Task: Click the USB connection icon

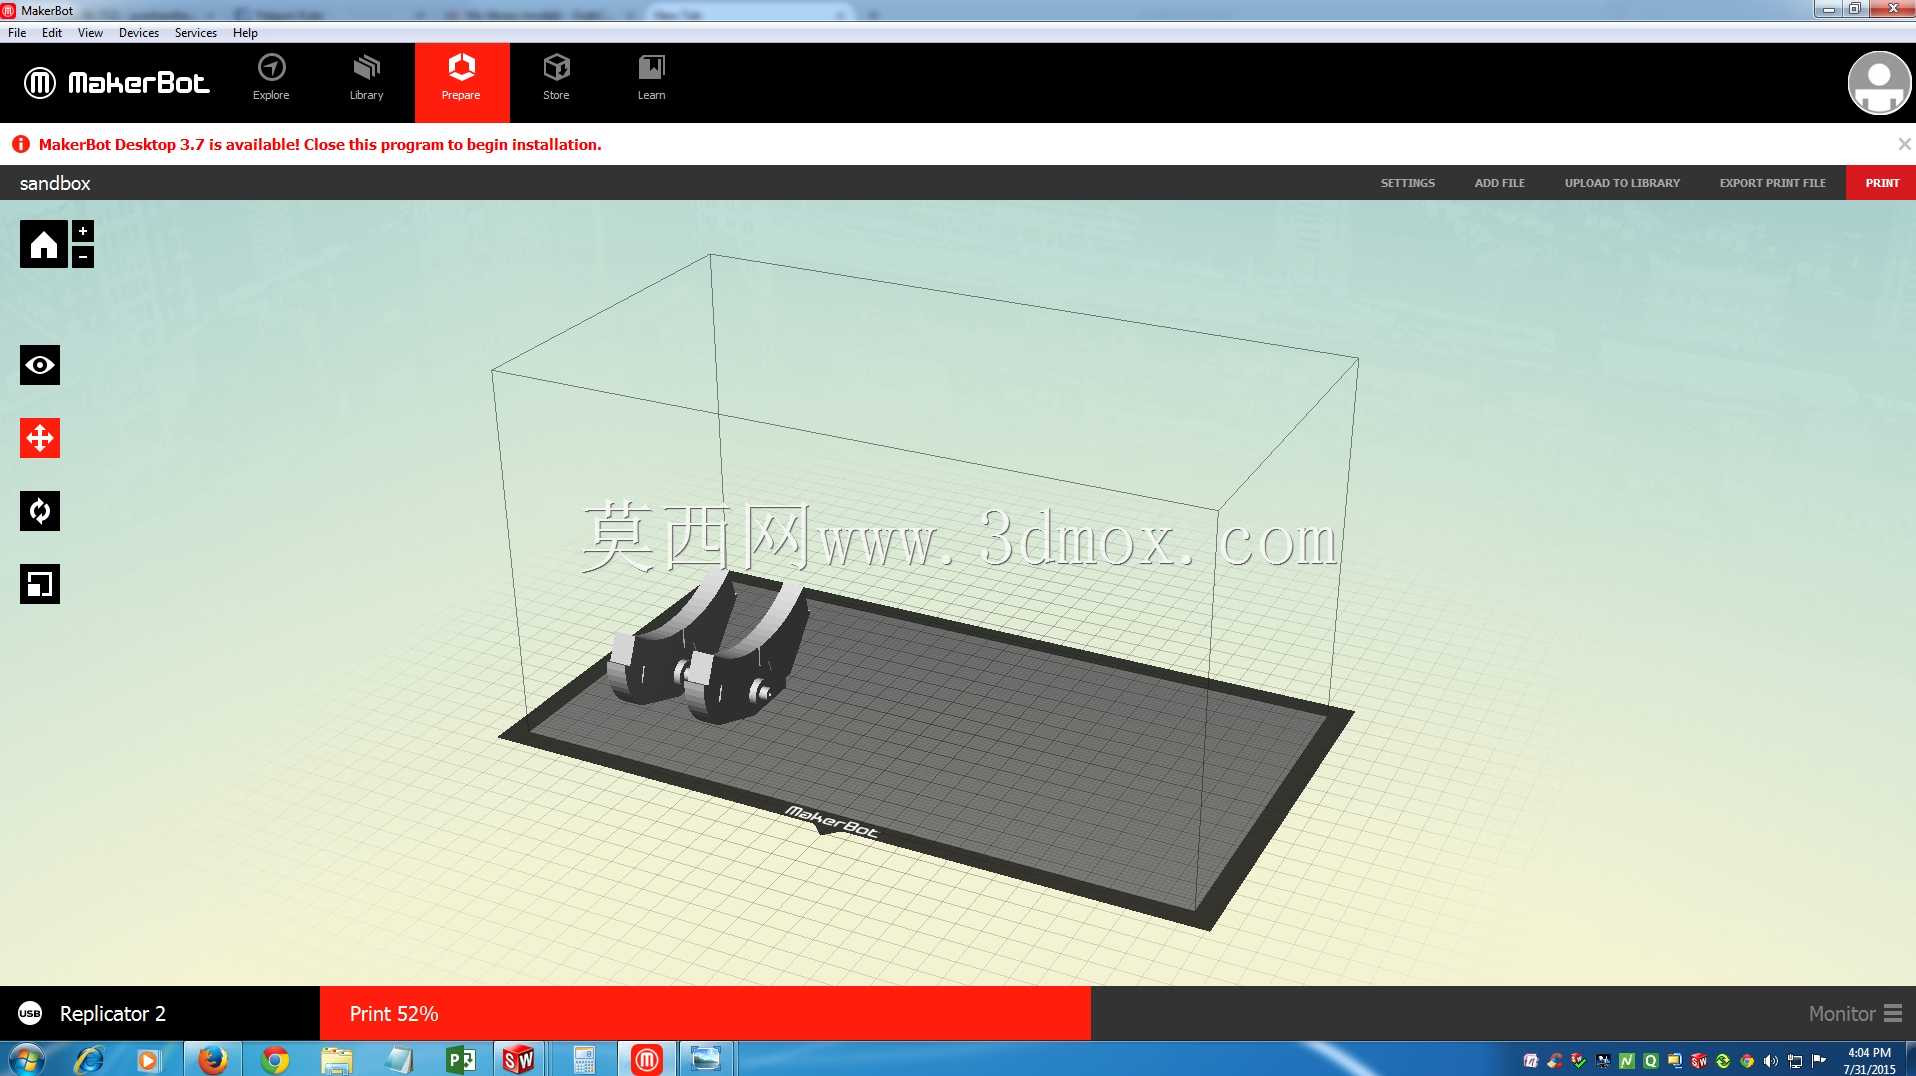Action: [x=30, y=1013]
